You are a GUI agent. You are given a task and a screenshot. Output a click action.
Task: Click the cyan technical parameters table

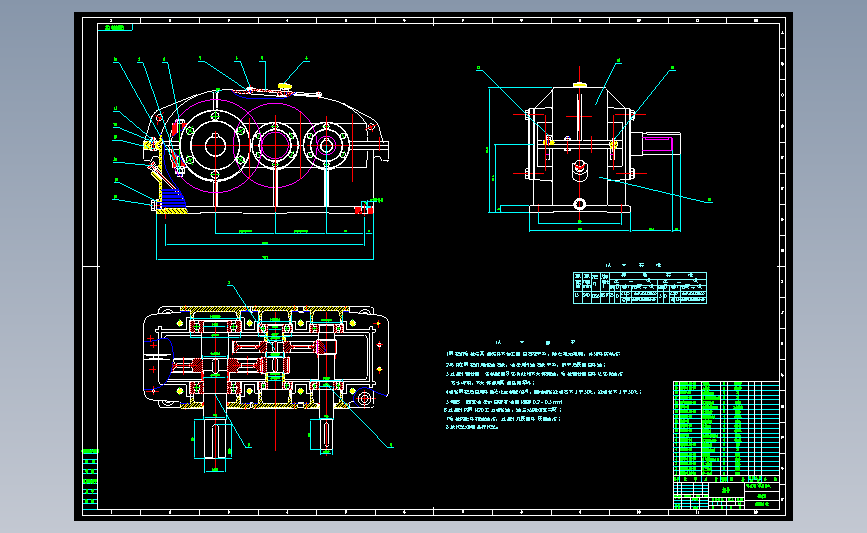click(x=640, y=288)
